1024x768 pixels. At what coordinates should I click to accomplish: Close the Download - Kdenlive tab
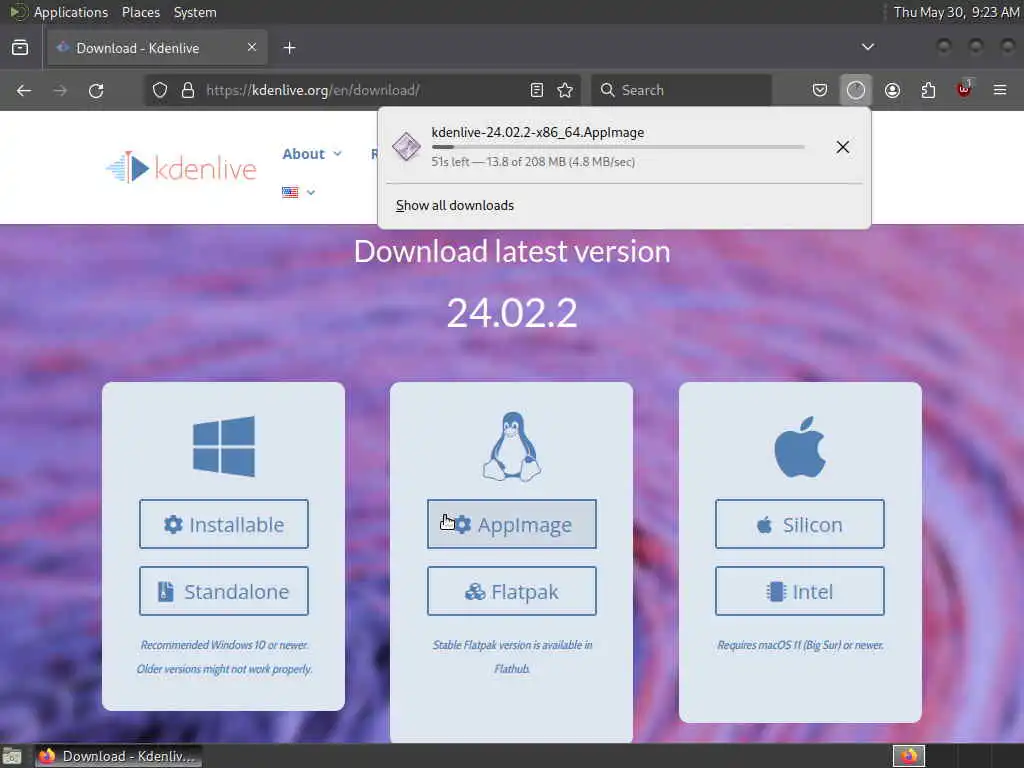tap(252, 47)
